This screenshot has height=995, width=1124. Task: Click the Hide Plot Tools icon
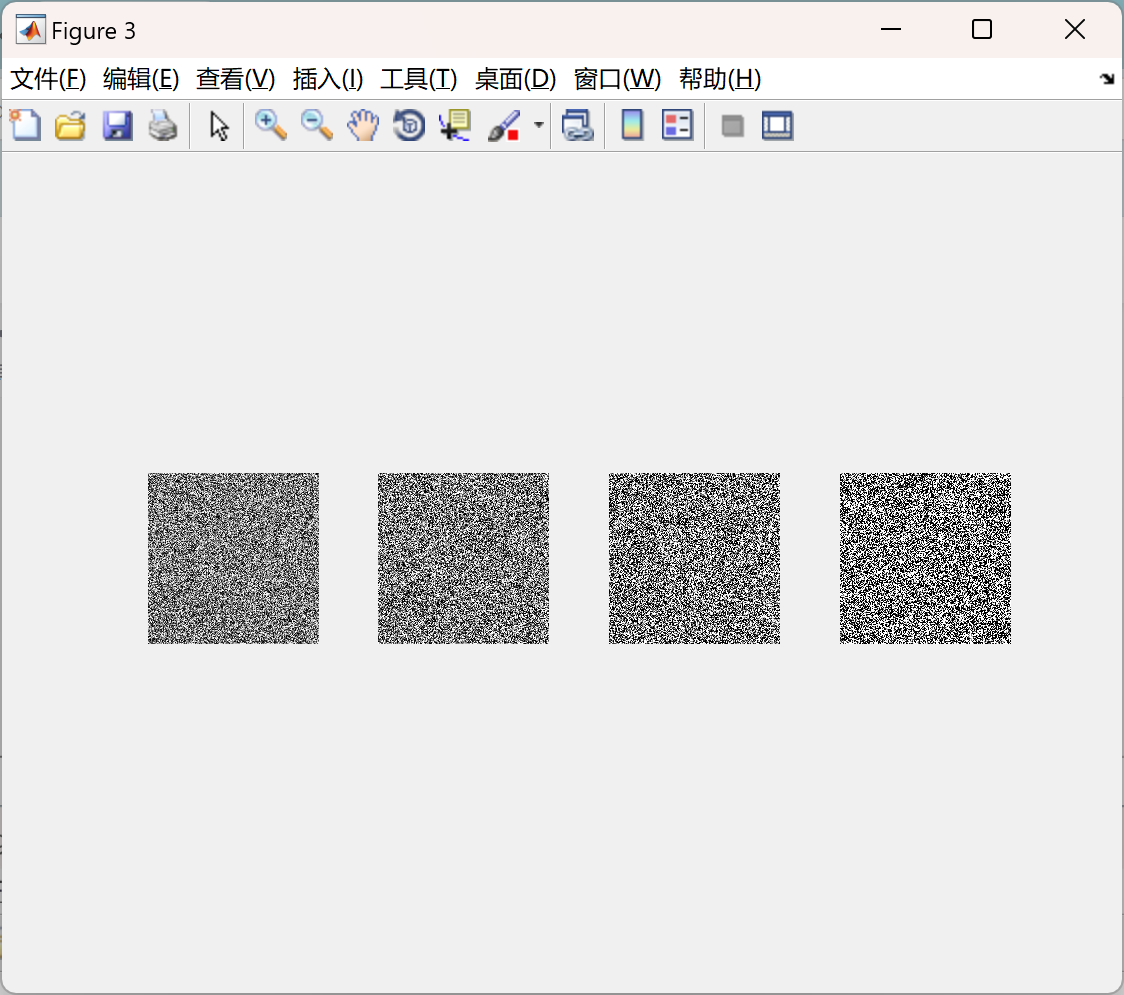(732, 126)
